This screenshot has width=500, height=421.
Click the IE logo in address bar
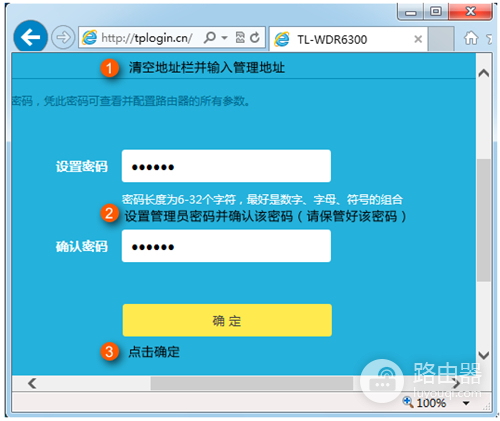coord(89,37)
